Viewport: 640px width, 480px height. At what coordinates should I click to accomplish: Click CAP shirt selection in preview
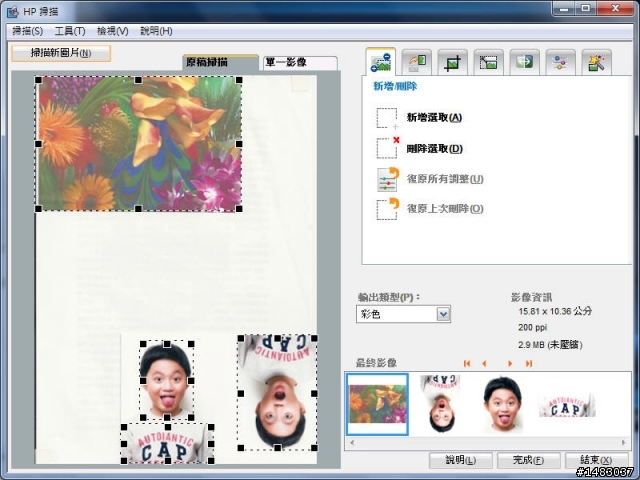(167, 443)
